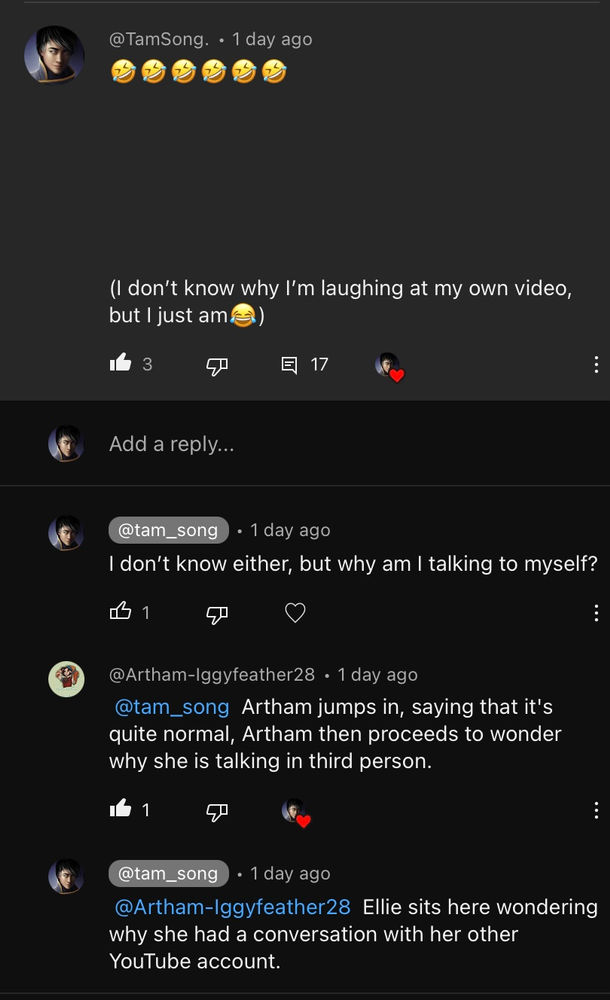This screenshot has width=610, height=1000.
Task: Click the creator heart badge on top comment
Action: (389, 367)
